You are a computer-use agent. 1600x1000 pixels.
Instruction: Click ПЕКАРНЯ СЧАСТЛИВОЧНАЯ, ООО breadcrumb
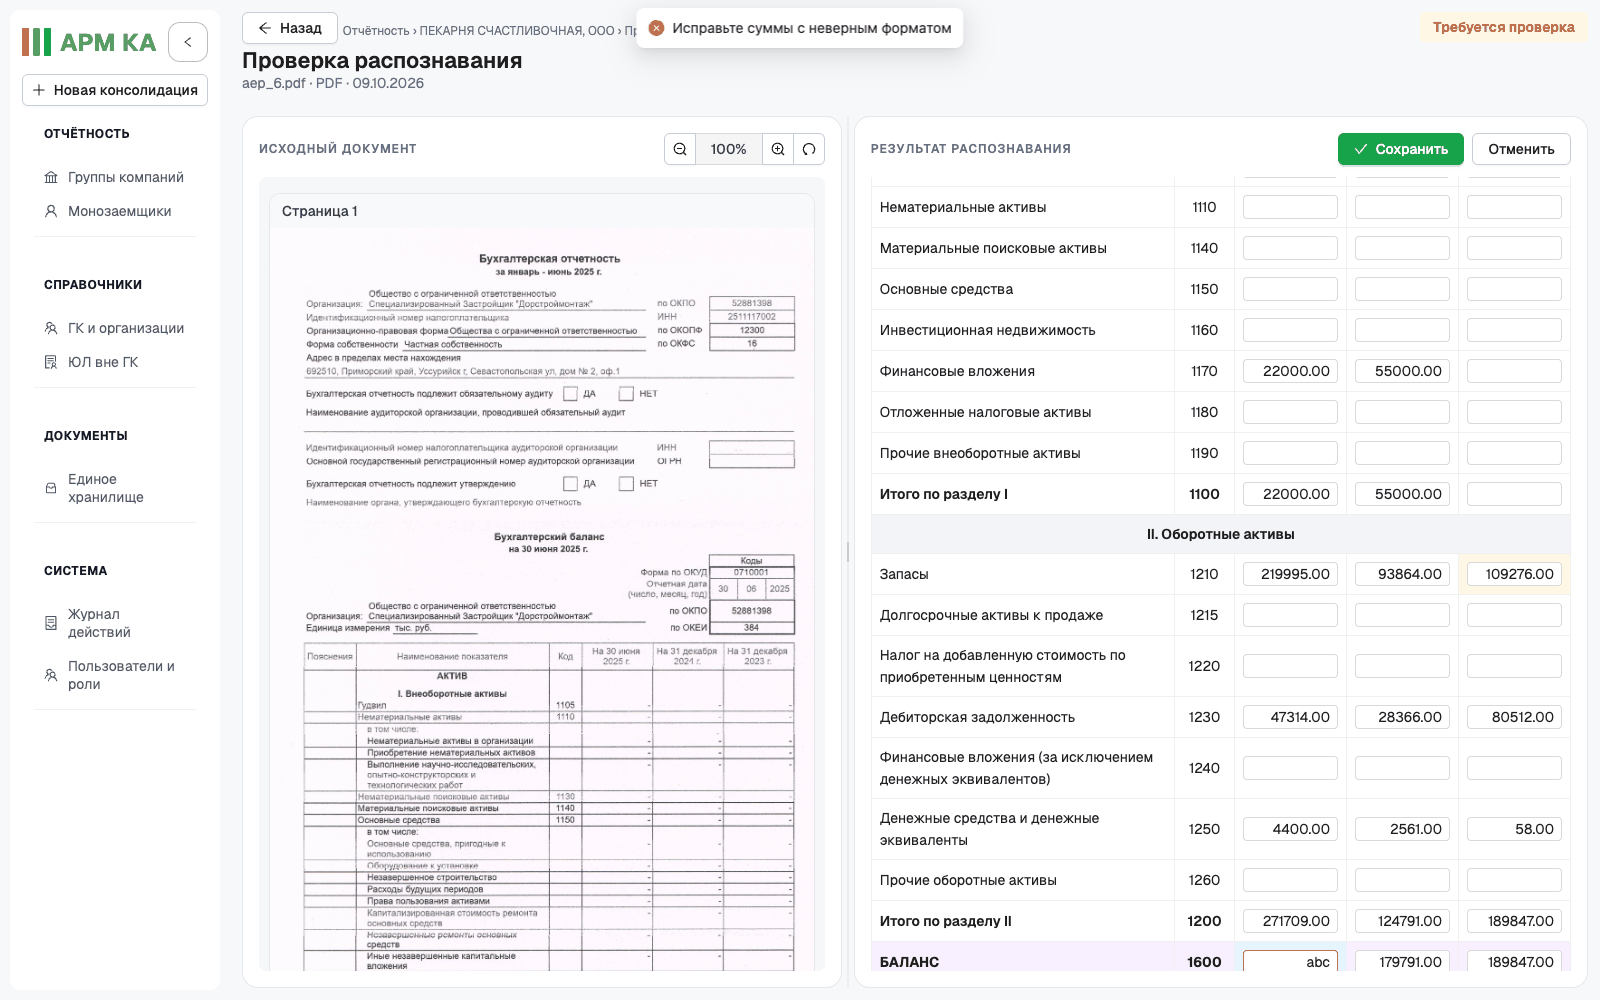[x=517, y=31]
